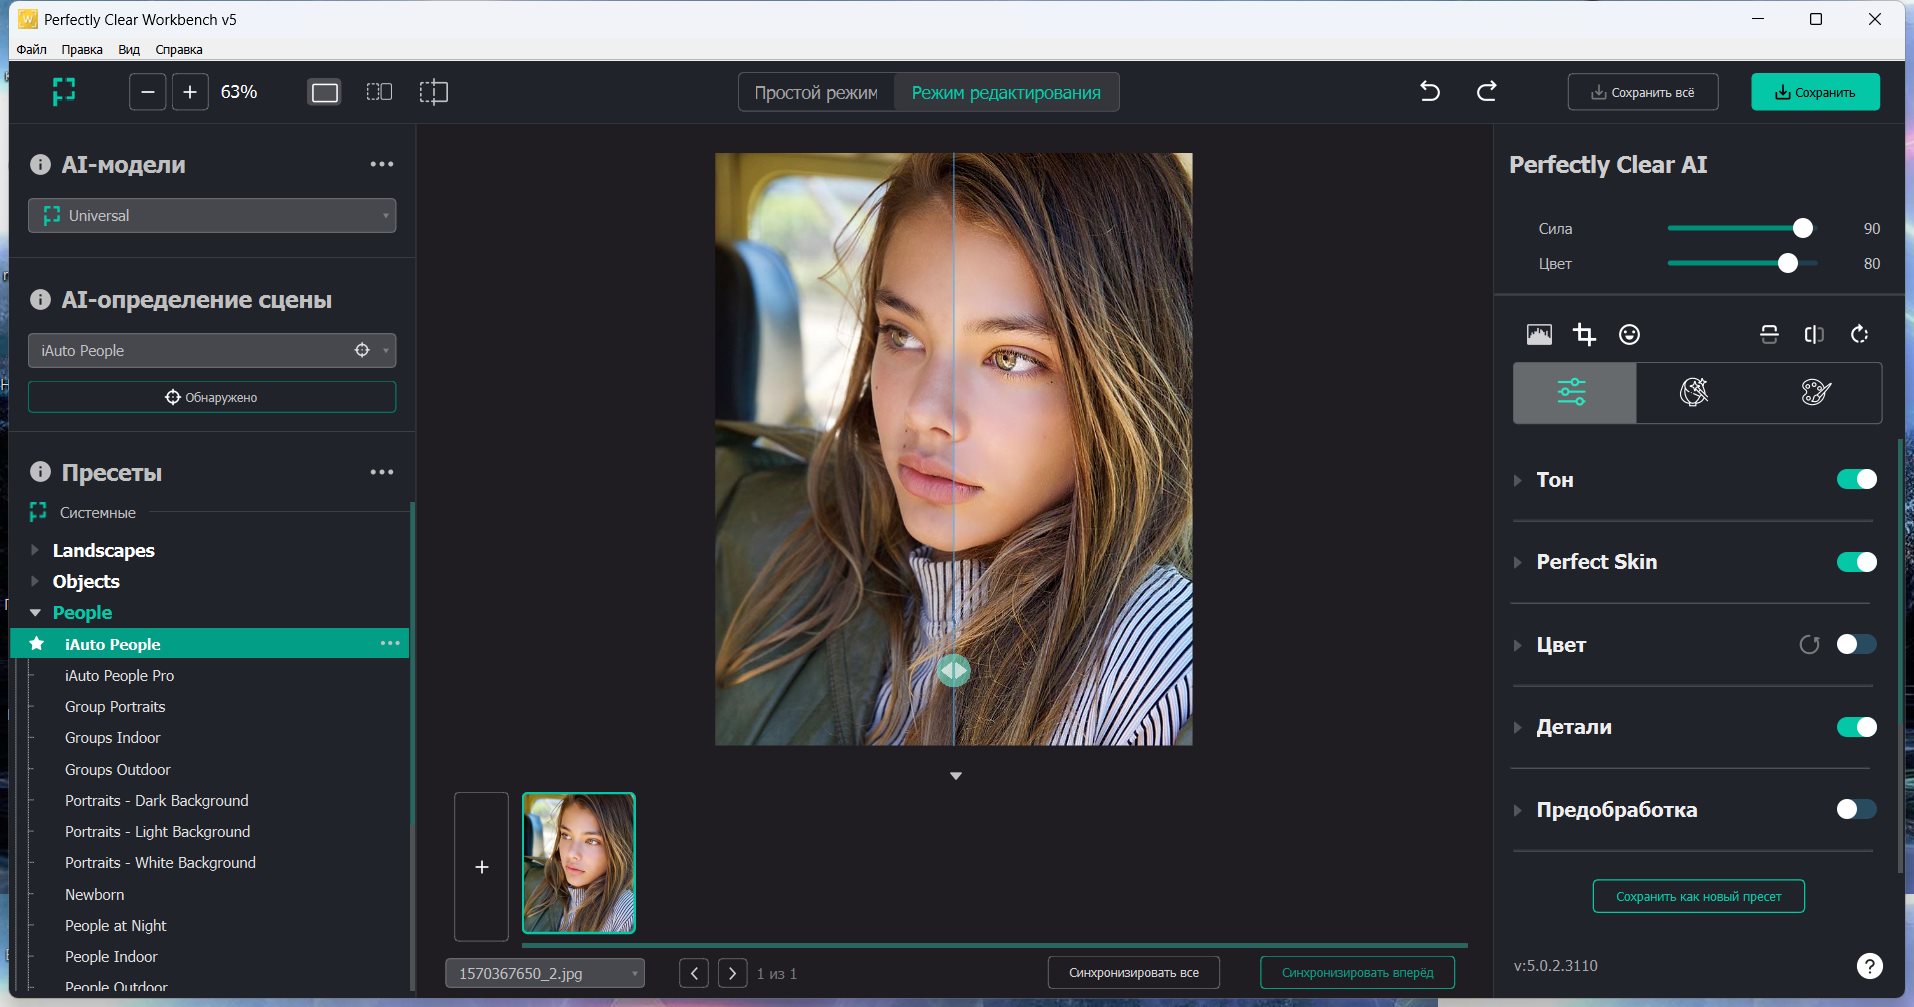This screenshot has width=1914, height=1007.
Task: Open the Правка menu
Action: point(81,49)
